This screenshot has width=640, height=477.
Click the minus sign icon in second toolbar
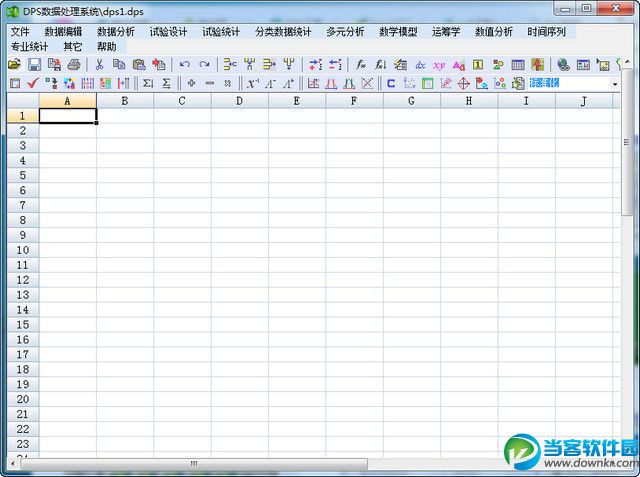pos(210,83)
